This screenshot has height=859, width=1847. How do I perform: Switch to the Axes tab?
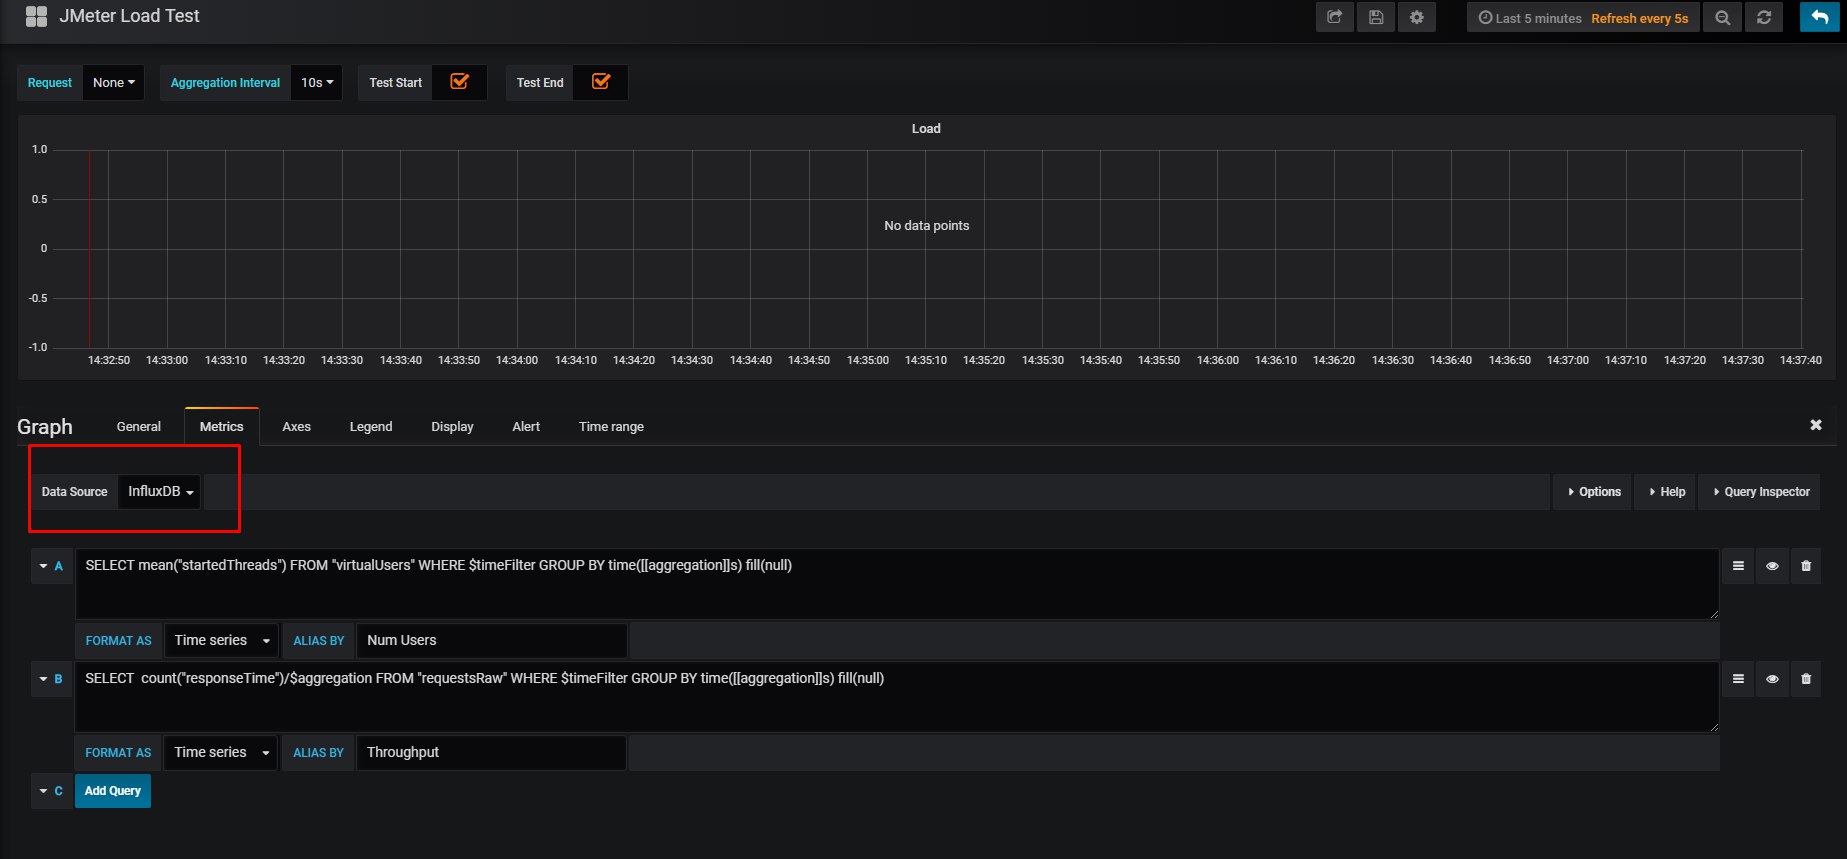296,426
